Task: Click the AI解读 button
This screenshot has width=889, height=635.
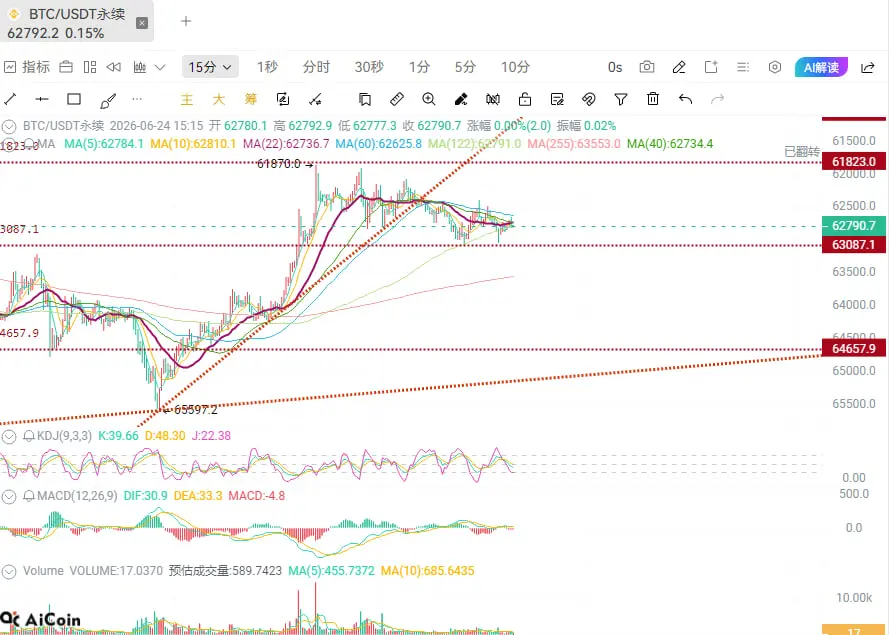Action: tap(821, 67)
